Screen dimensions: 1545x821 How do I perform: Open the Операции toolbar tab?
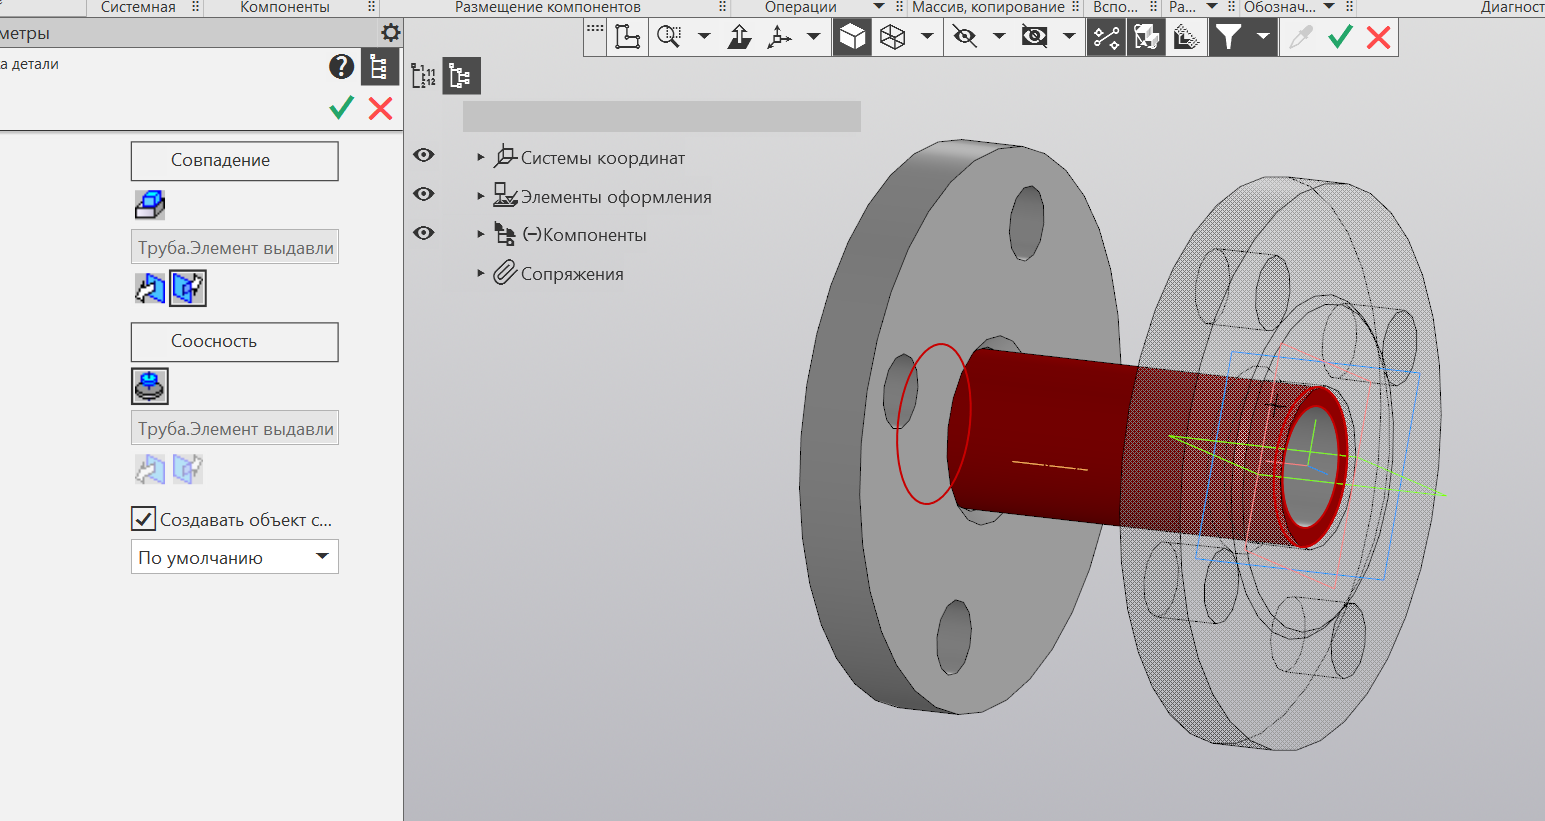pyautogui.click(x=801, y=7)
